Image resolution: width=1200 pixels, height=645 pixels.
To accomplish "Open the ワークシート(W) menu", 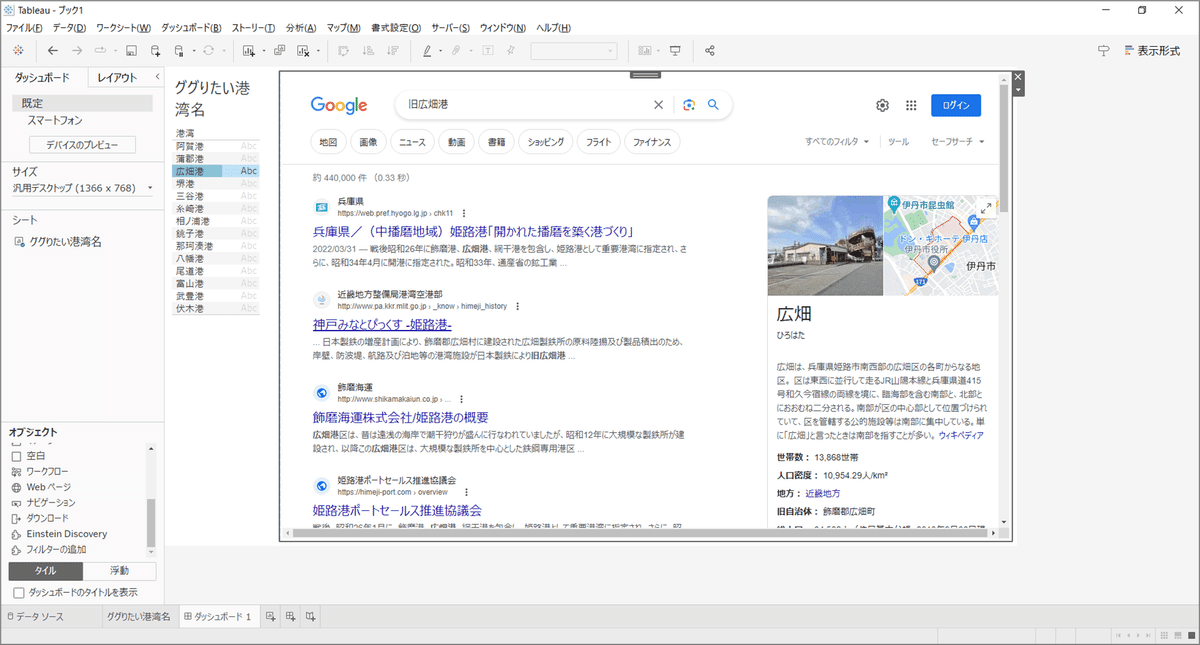I will click(x=123, y=27).
